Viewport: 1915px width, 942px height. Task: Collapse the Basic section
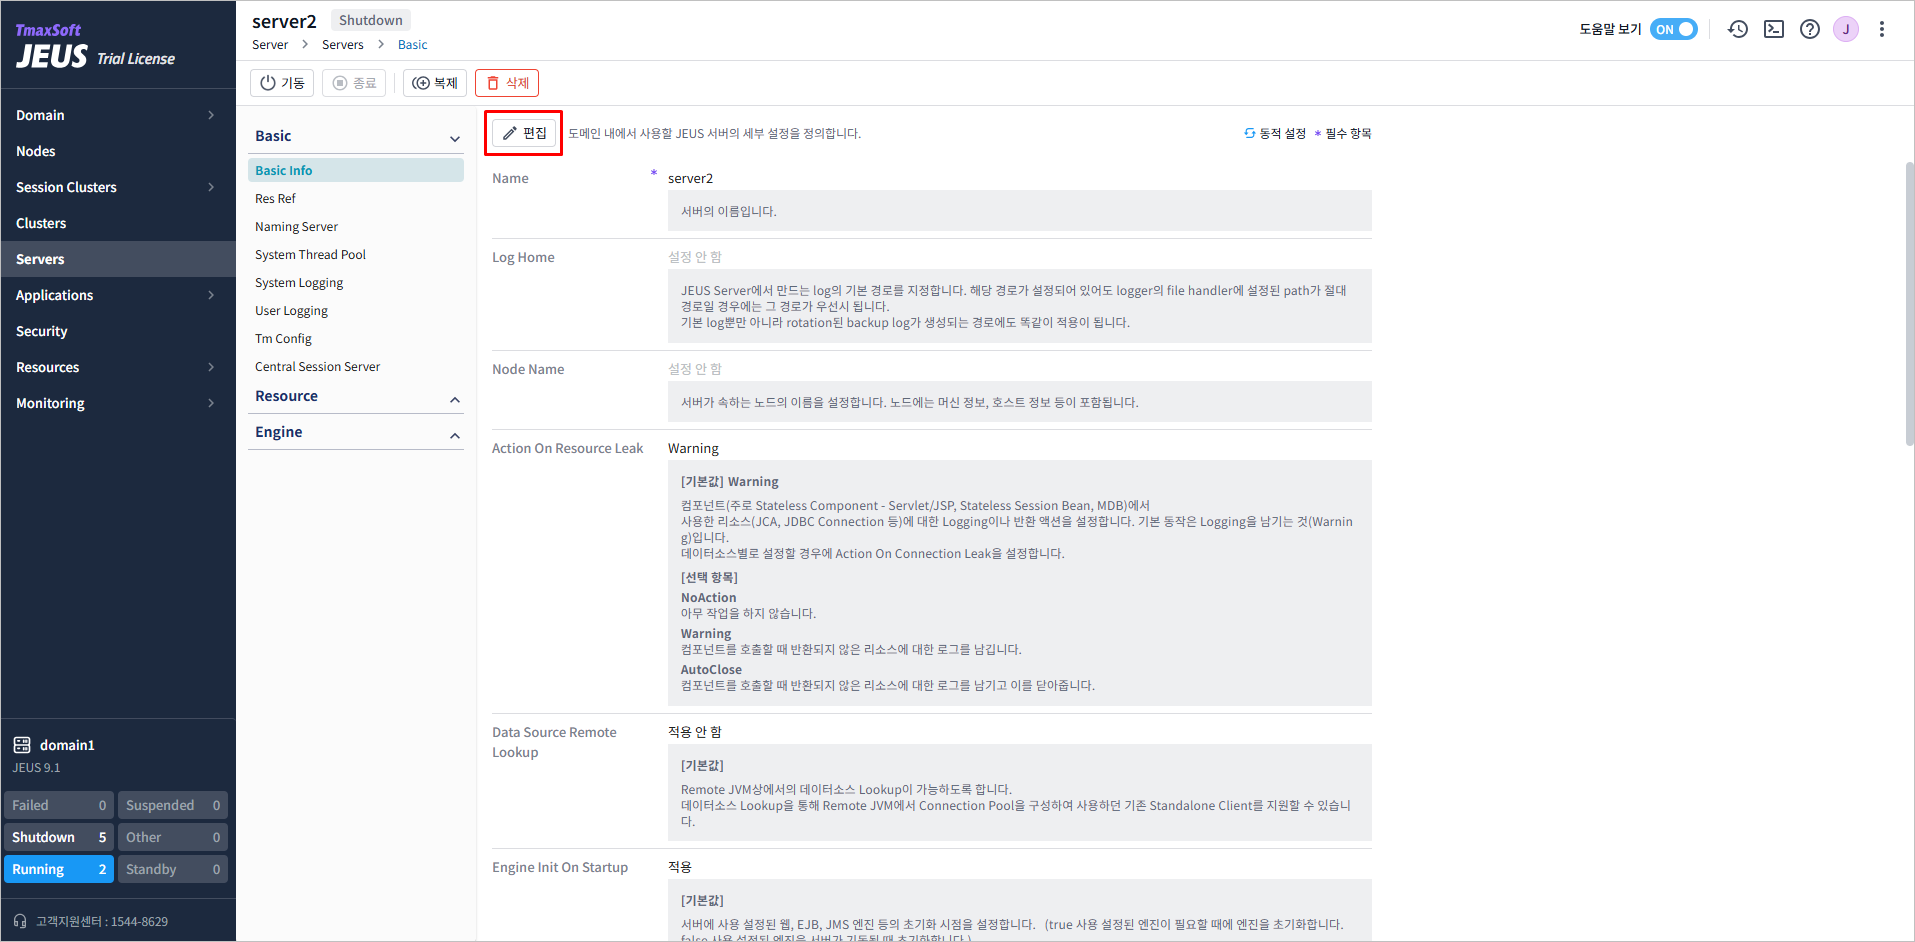tap(455, 138)
